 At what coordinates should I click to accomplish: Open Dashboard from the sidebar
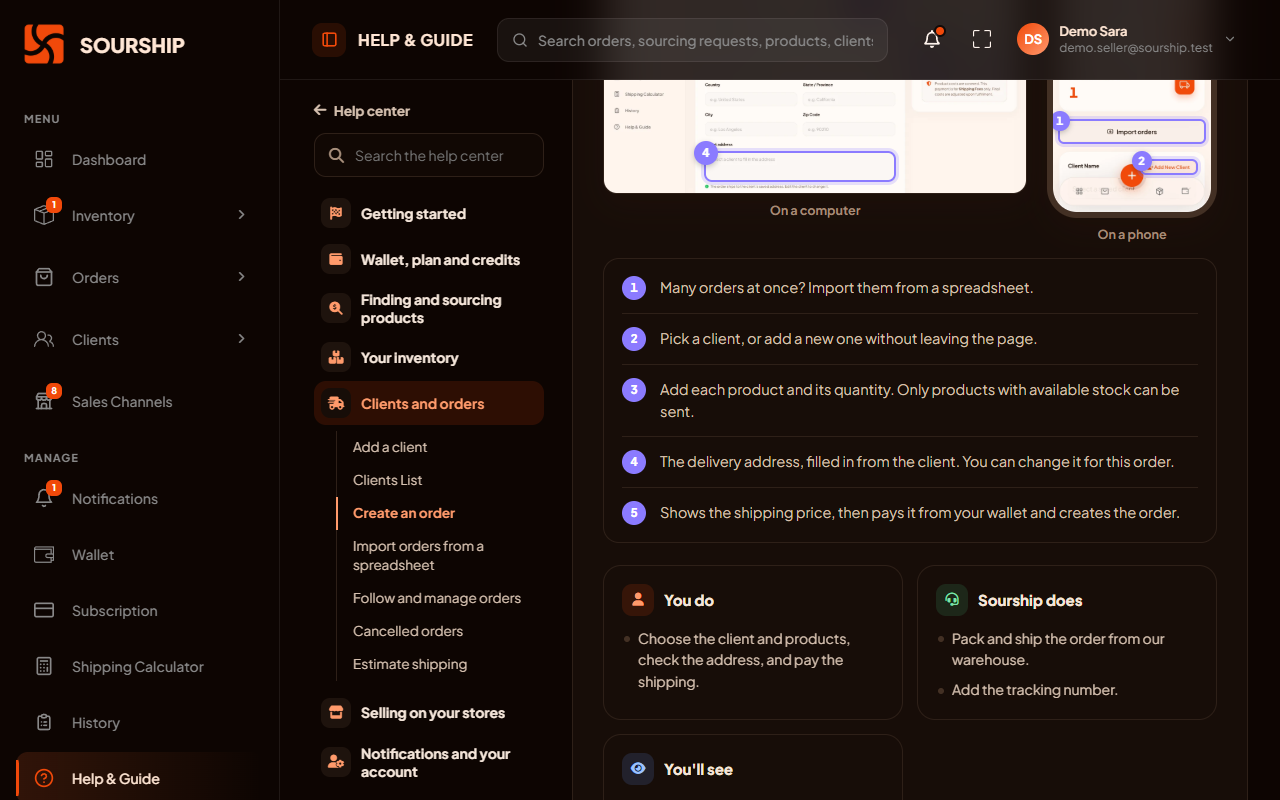(140, 160)
